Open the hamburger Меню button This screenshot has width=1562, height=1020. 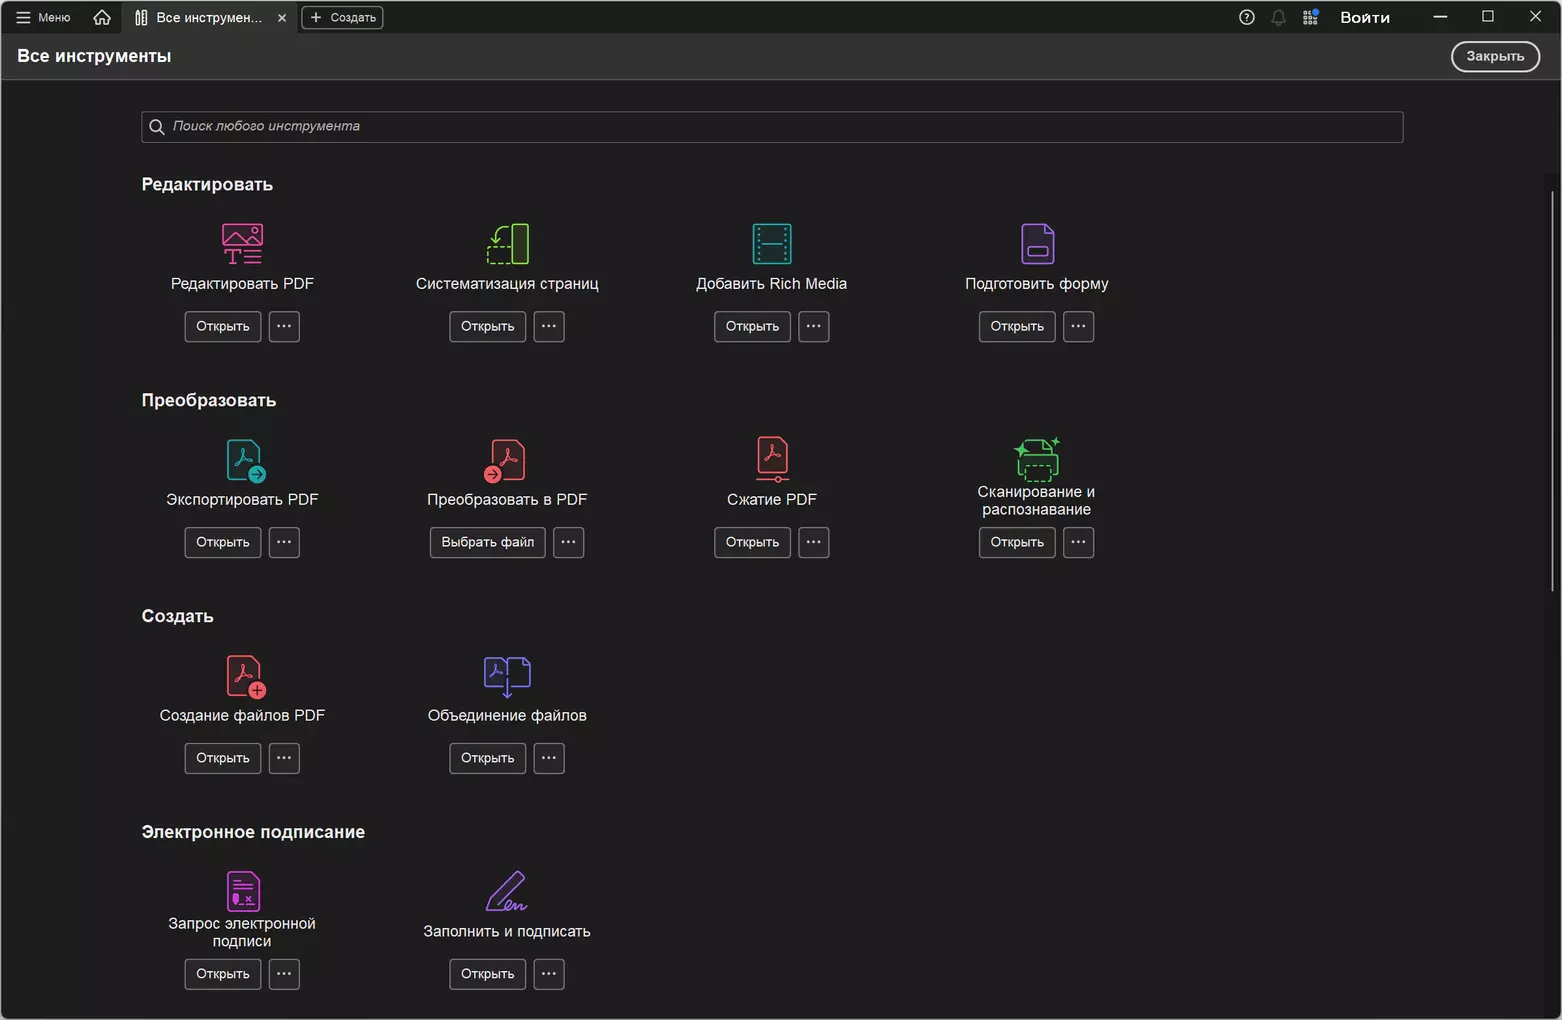tap(43, 17)
